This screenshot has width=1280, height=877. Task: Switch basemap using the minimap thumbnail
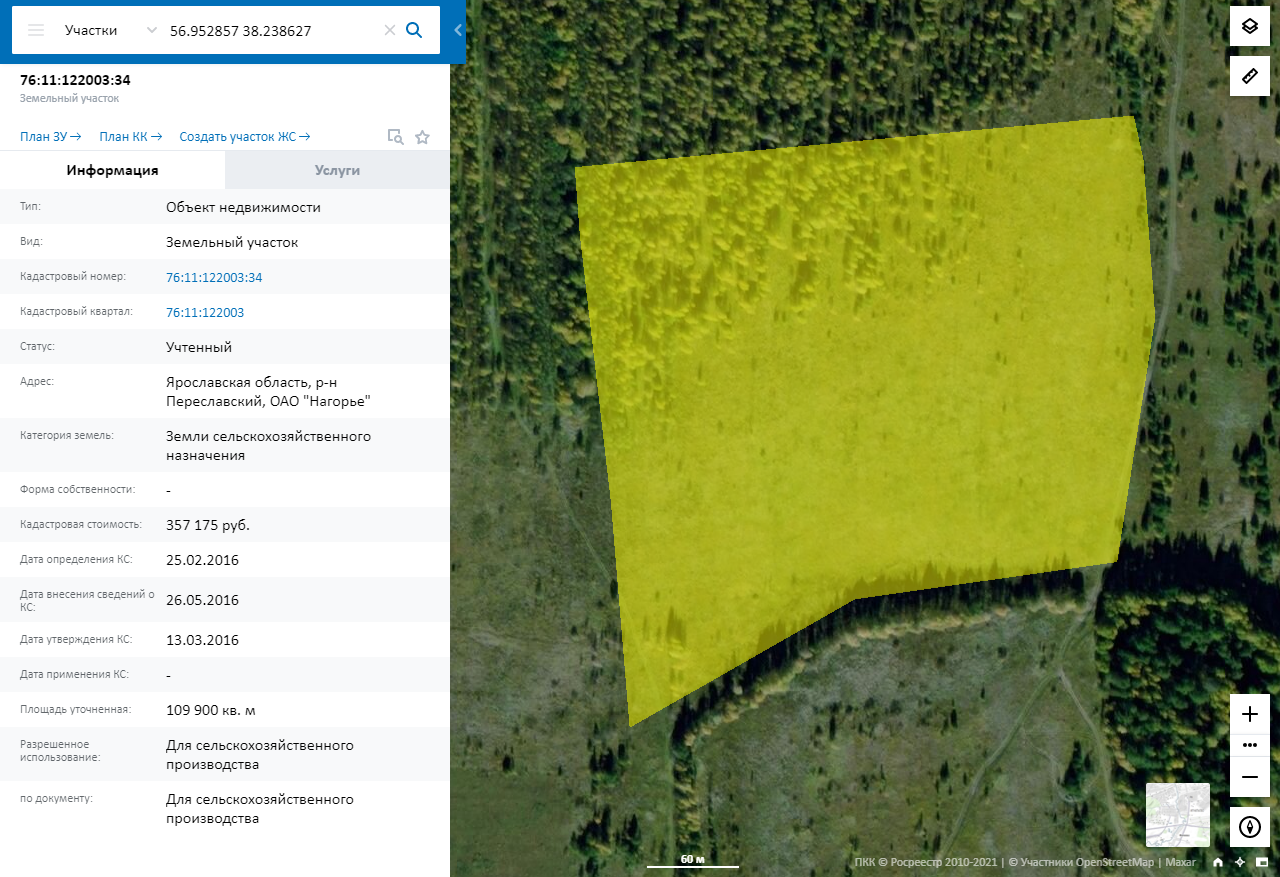point(1177,815)
